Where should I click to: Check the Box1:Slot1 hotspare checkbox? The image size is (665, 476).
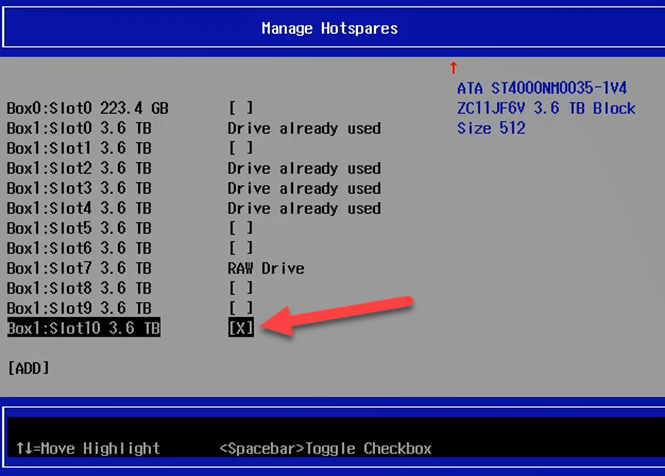(x=240, y=148)
